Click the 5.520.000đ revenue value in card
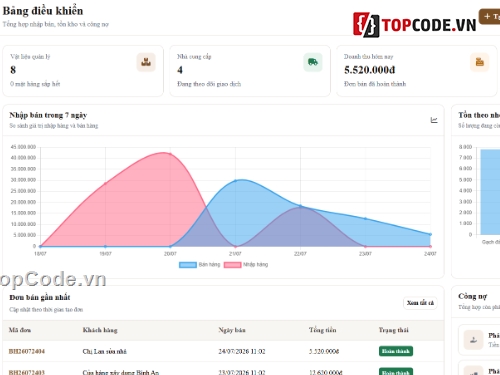Image resolution: width=500 pixels, height=375 pixels. [x=370, y=70]
